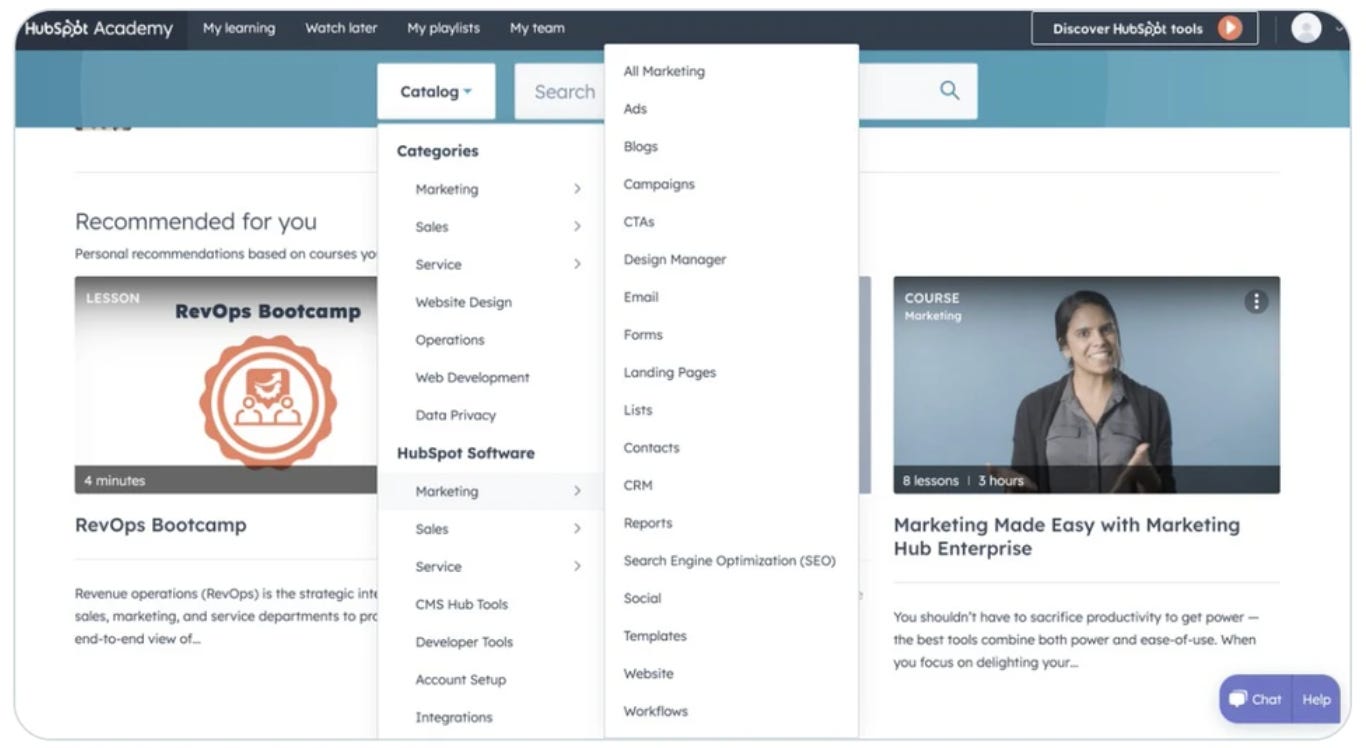Select Web Development category
This screenshot has width=1366, height=748.
[x=472, y=378]
